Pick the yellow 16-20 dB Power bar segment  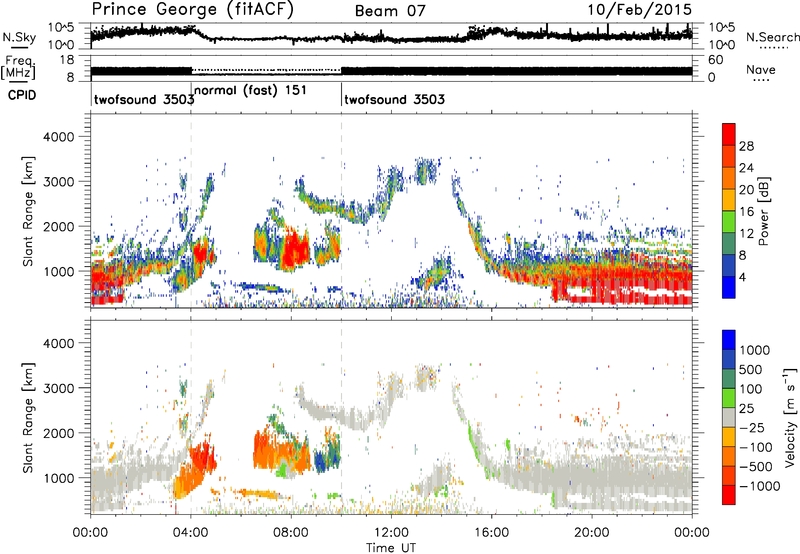[x=729, y=200]
